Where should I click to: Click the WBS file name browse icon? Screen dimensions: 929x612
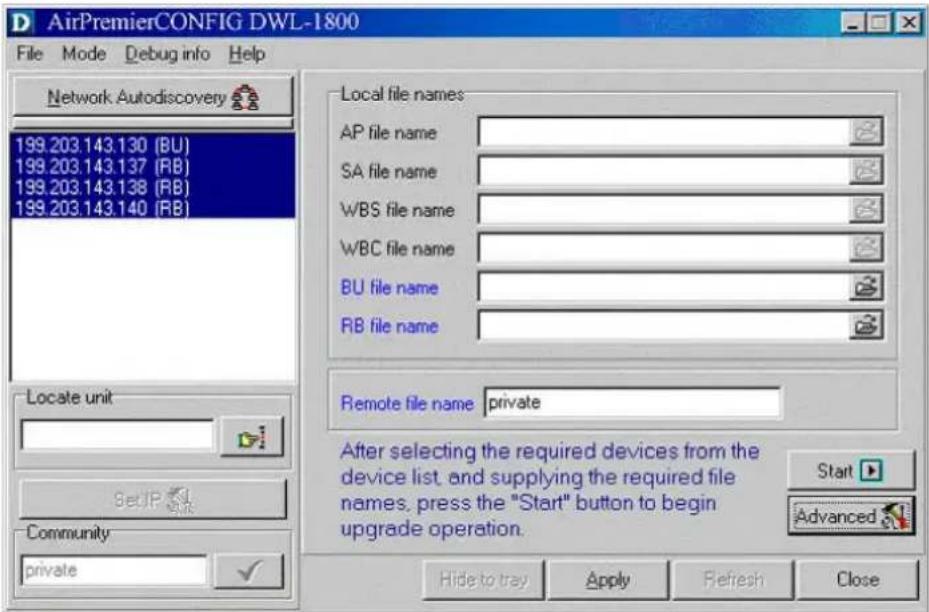[x=866, y=209]
